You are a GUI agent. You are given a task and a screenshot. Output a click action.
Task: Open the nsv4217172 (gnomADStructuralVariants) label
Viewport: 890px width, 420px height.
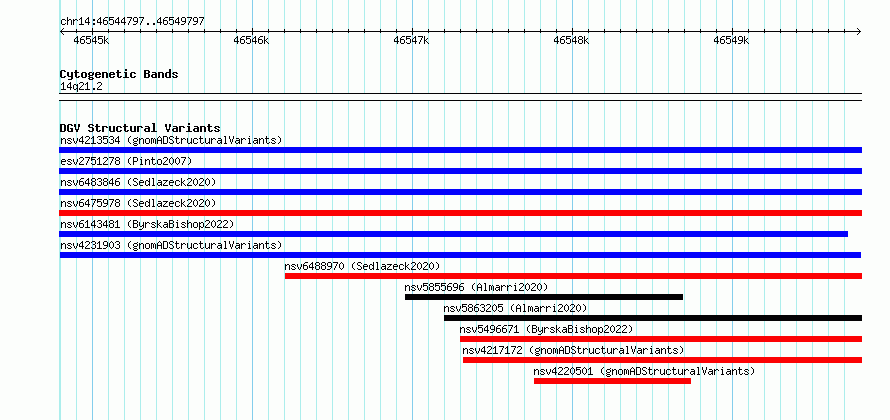tap(573, 350)
